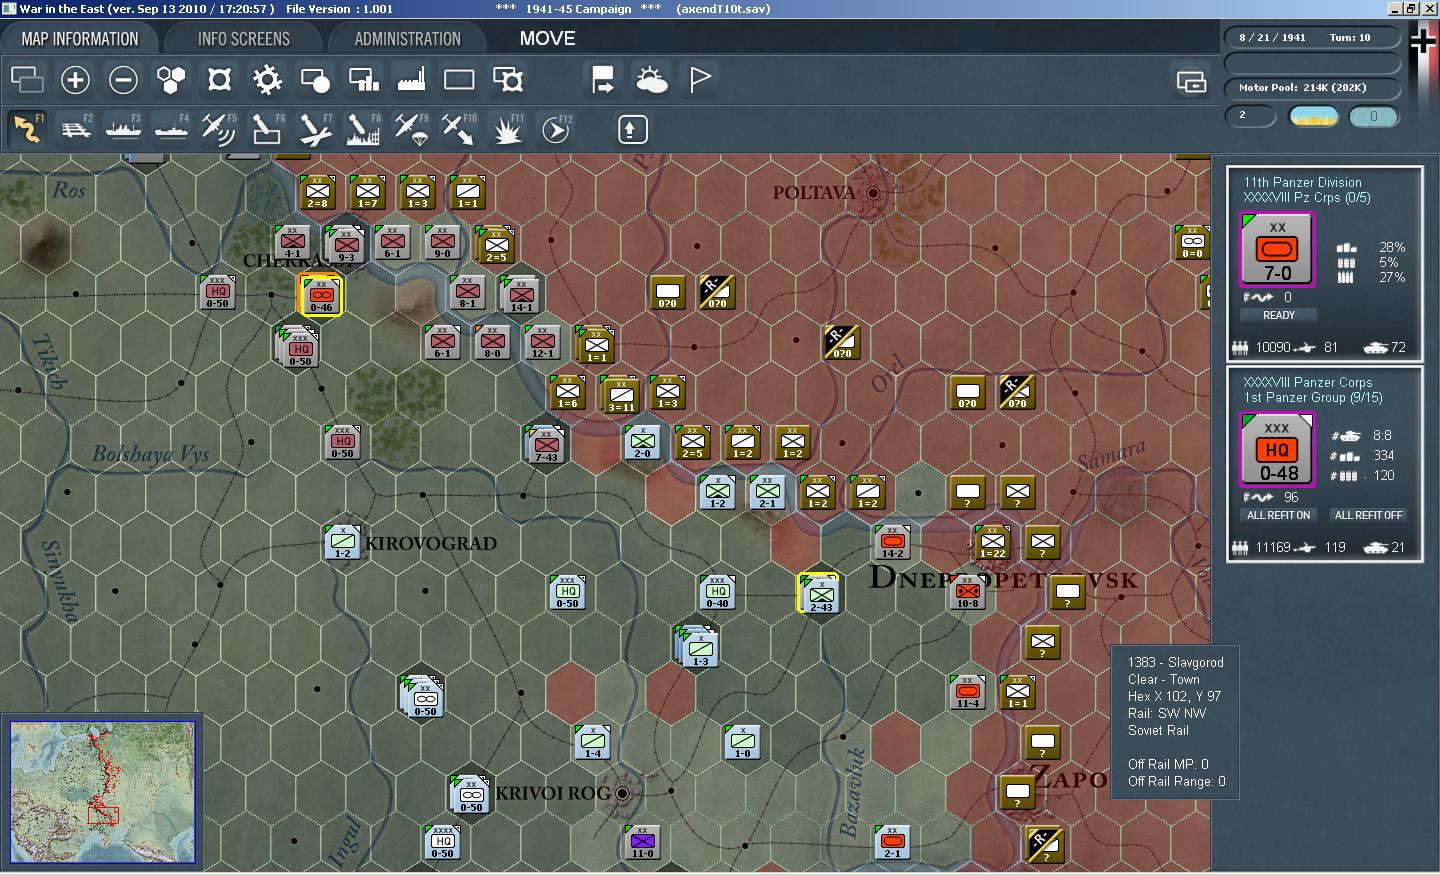1440x876 pixels.
Task: Click the flag with arrow icon
Action: tap(603, 79)
